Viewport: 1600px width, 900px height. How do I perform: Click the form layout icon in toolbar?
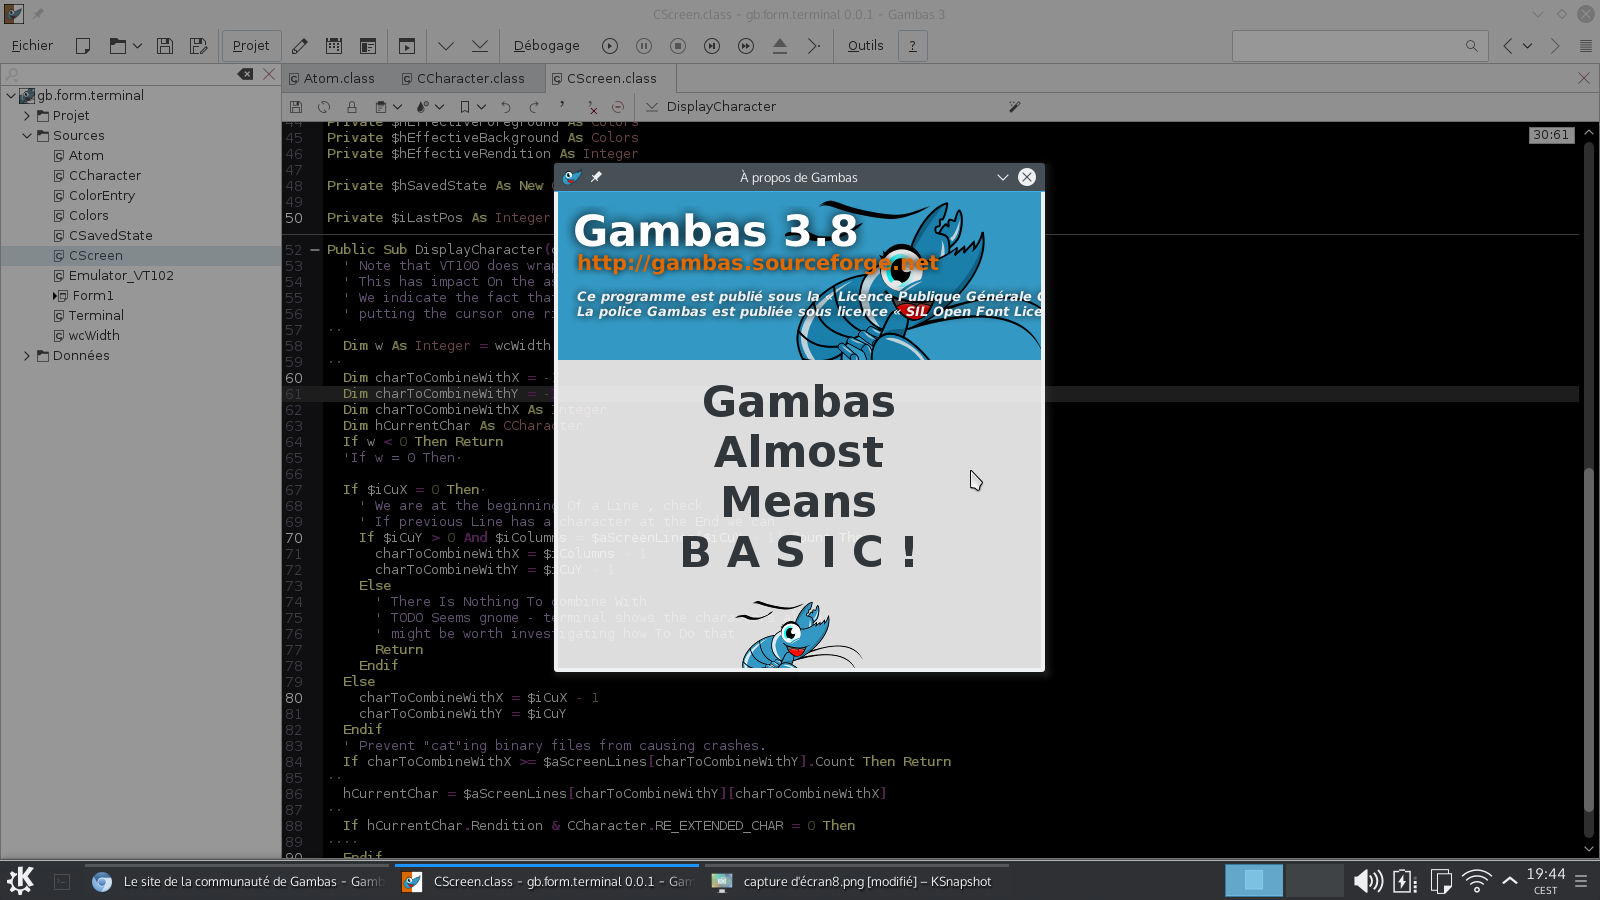(x=368, y=46)
